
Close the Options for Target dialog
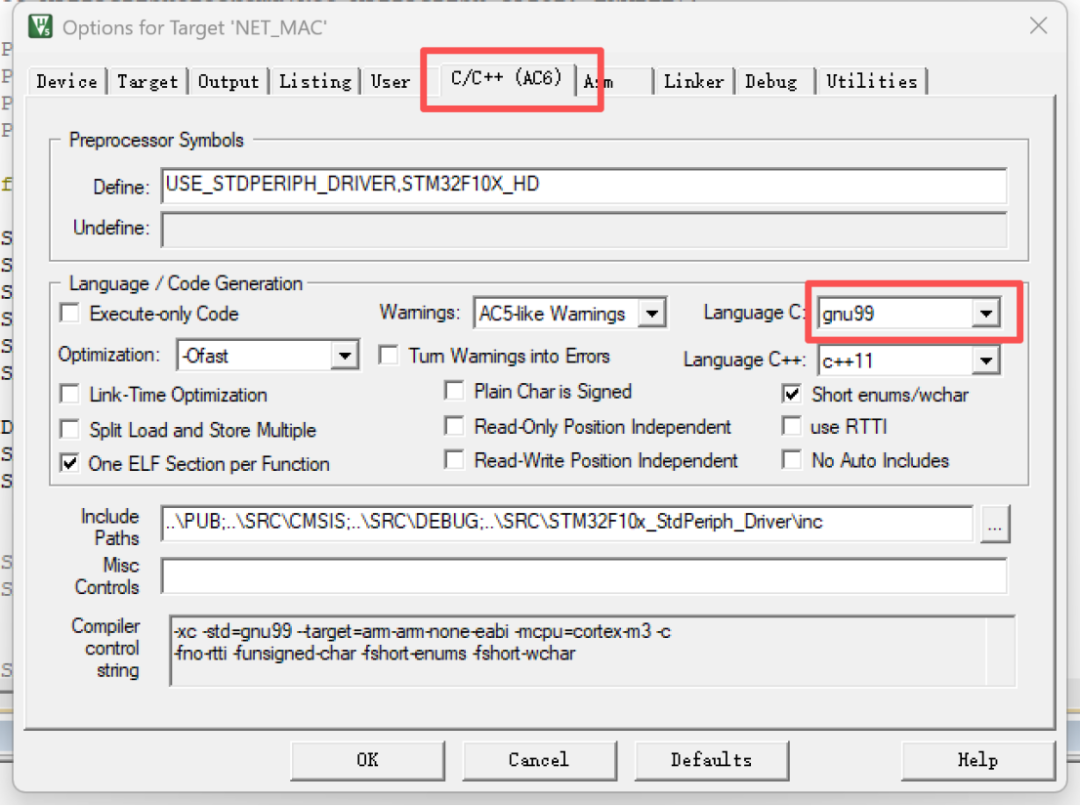(x=1038, y=26)
